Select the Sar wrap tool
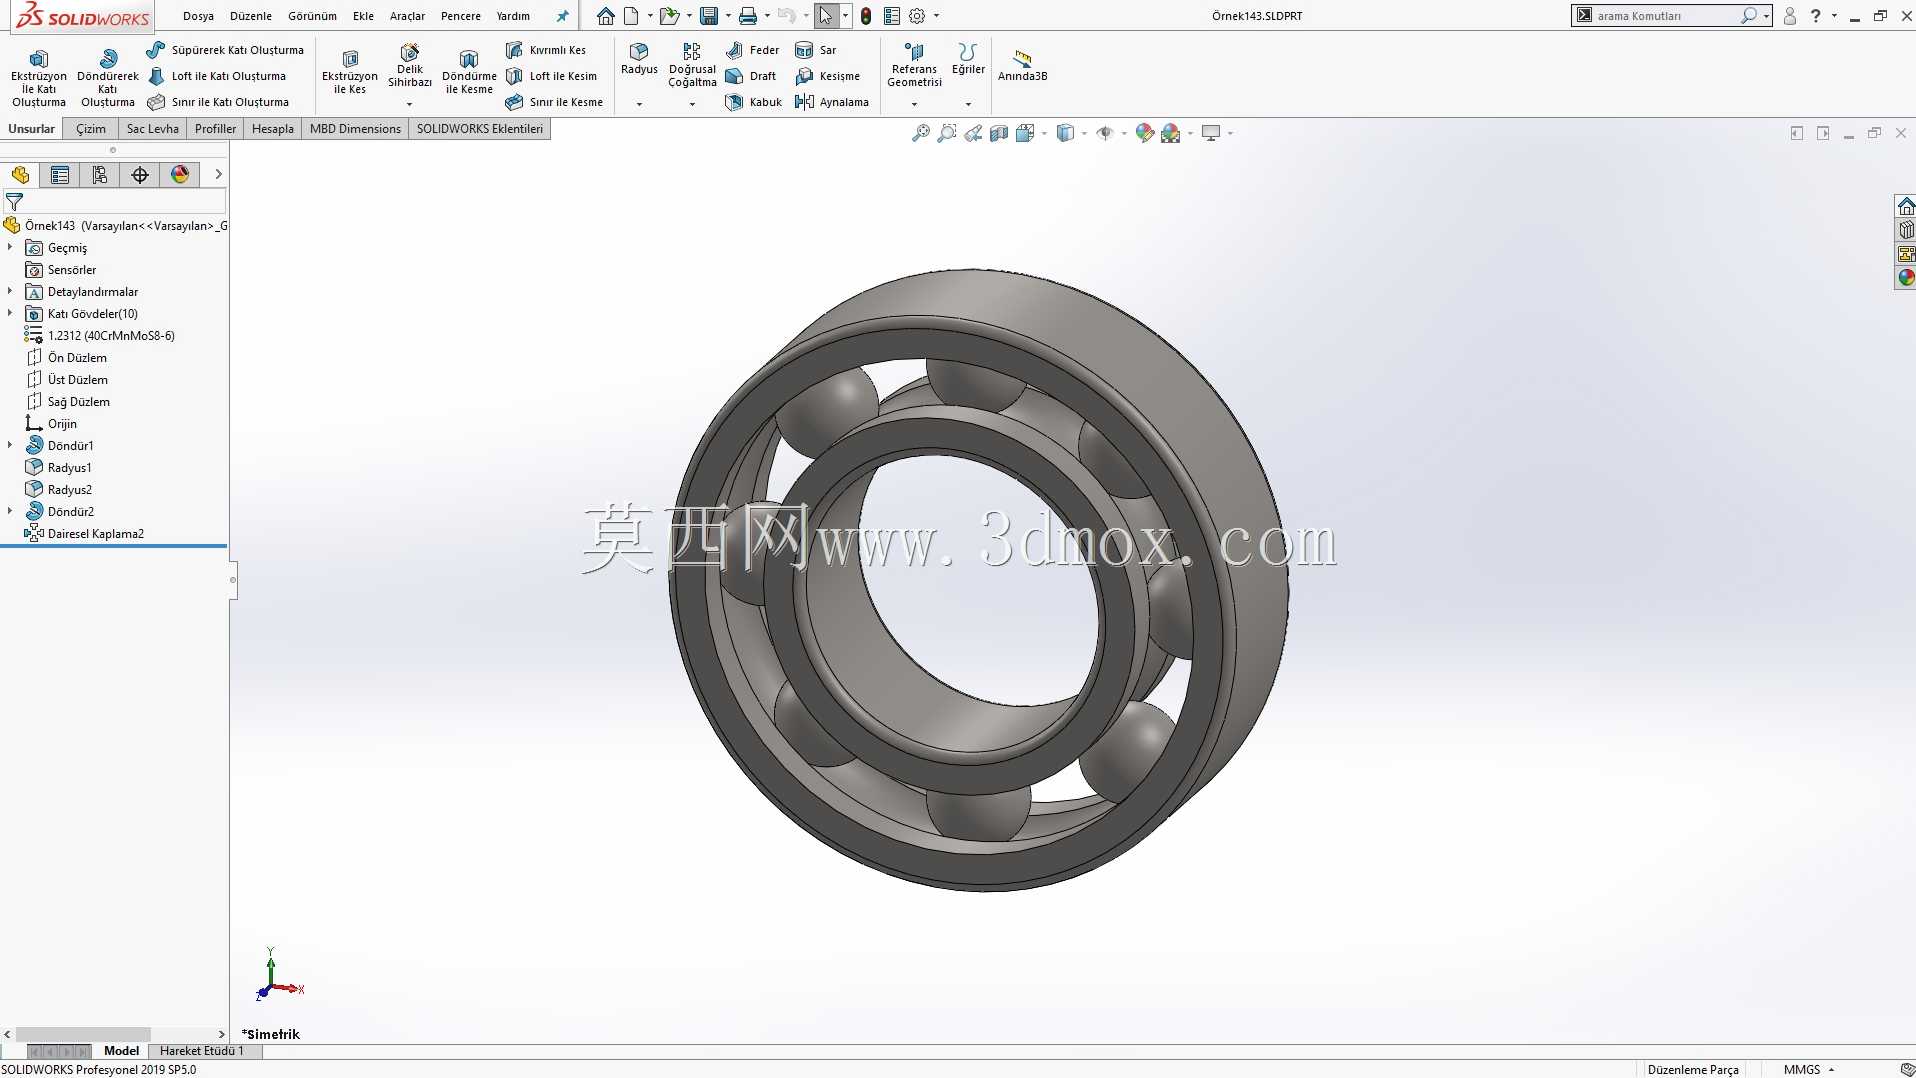1916x1078 pixels. [x=816, y=50]
